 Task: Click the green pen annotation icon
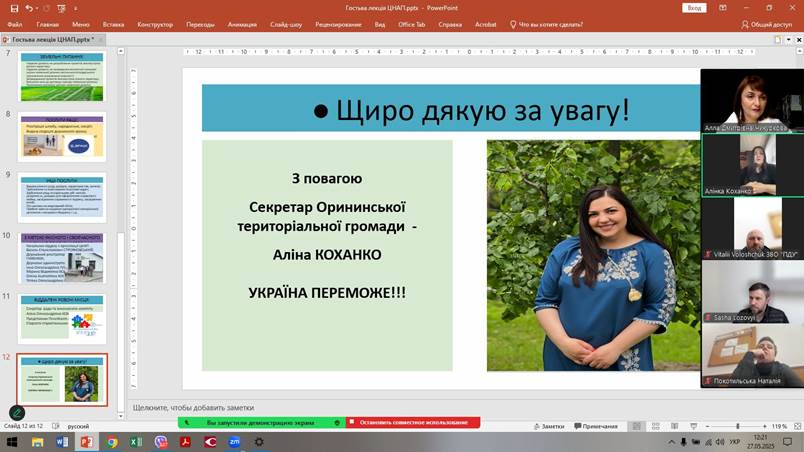(17, 412)
